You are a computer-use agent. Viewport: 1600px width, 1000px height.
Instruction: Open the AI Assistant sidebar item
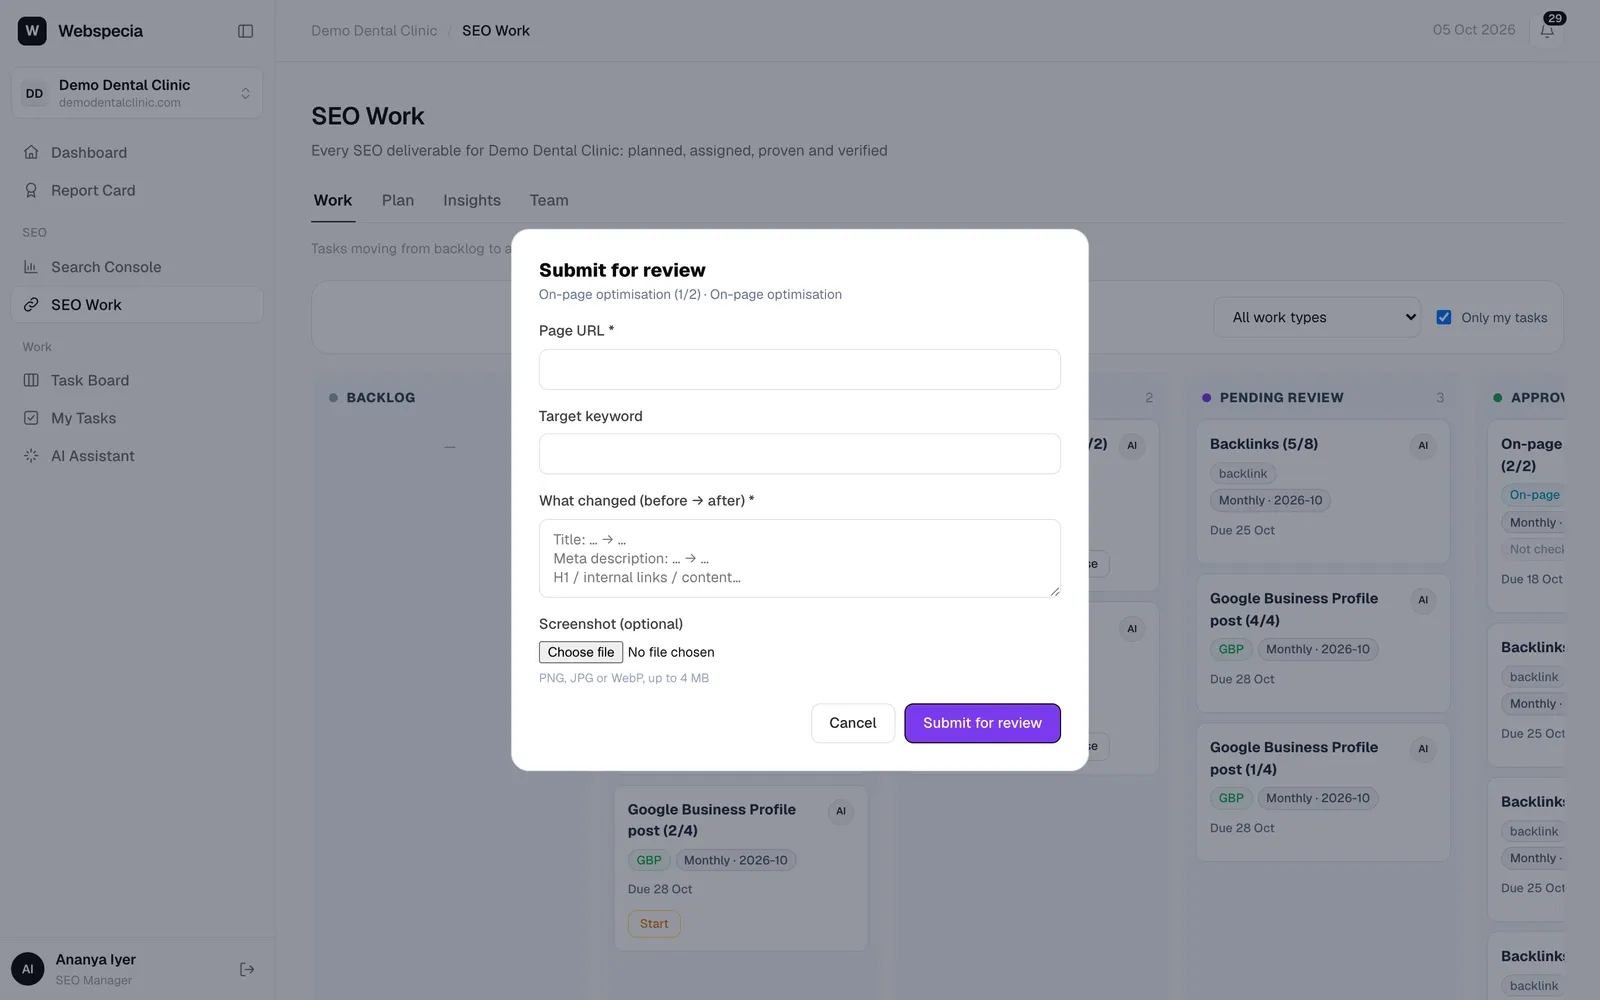coord(137,456)
